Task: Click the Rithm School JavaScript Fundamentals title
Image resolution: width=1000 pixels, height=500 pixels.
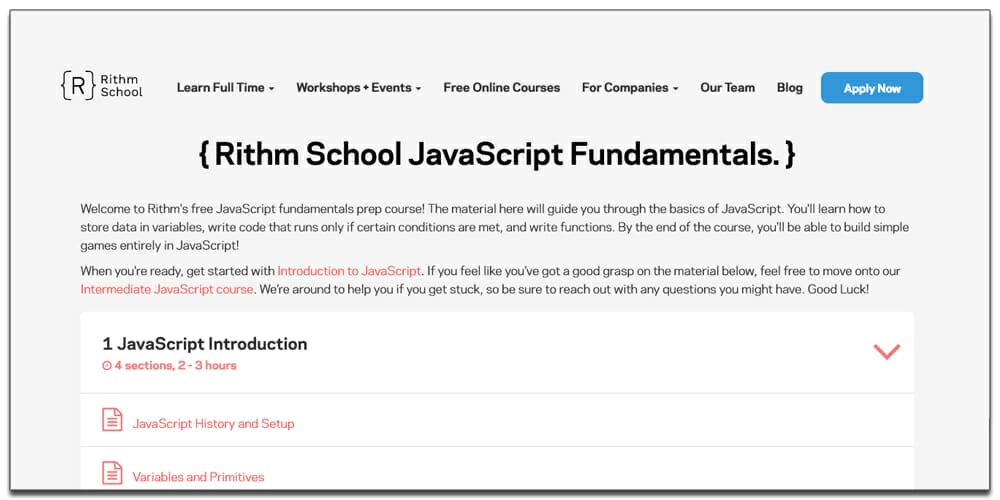Action: click(497, 155)
